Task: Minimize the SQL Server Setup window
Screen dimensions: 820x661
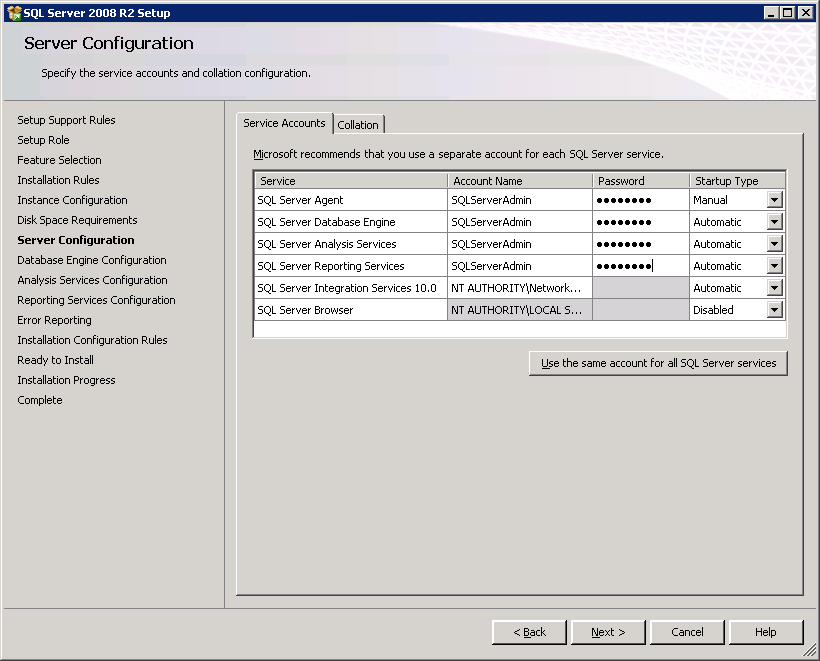Action: click(771, 13)
